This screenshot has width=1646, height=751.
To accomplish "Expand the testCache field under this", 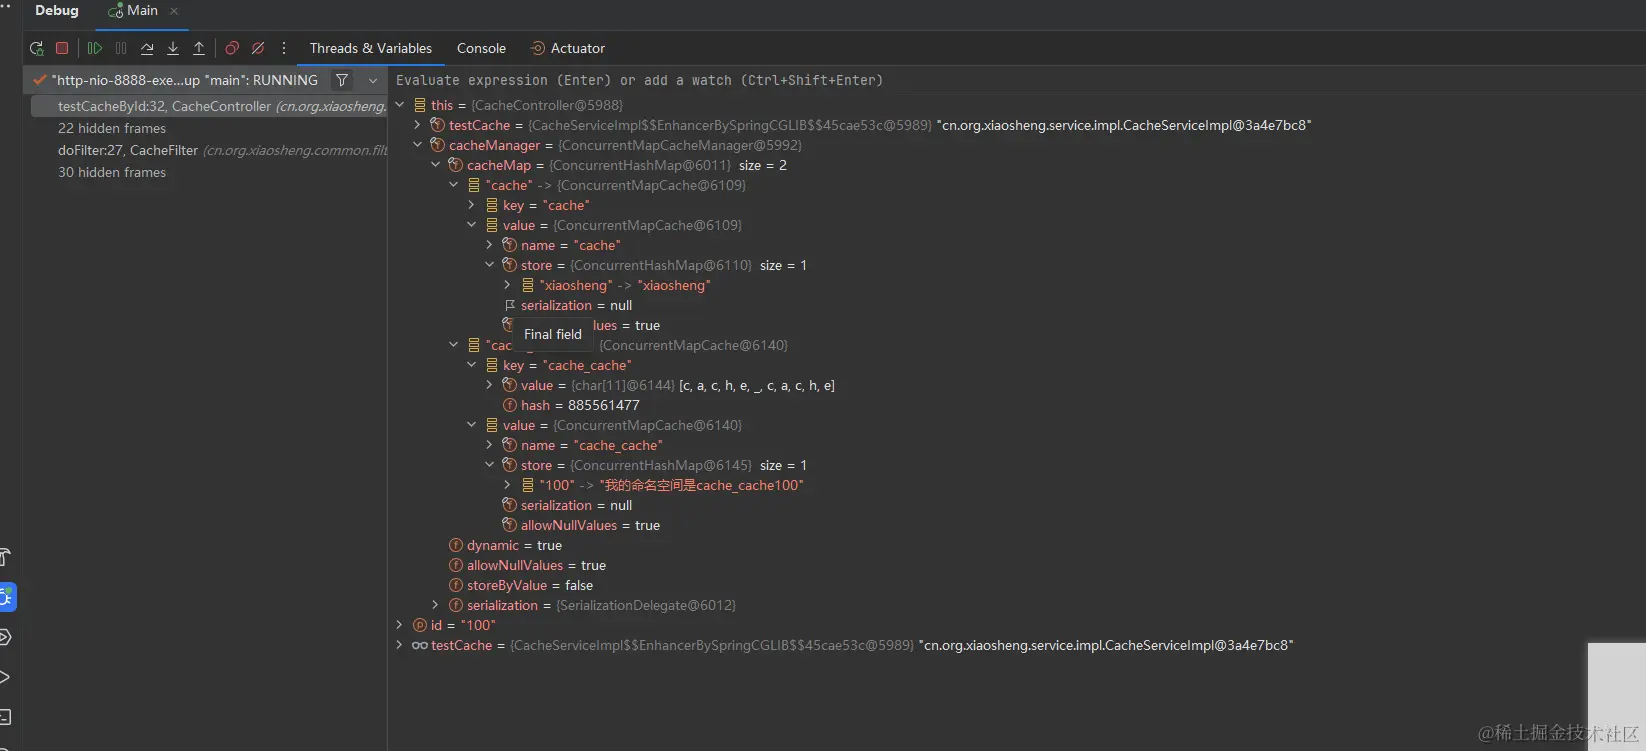I will (418, 125).
